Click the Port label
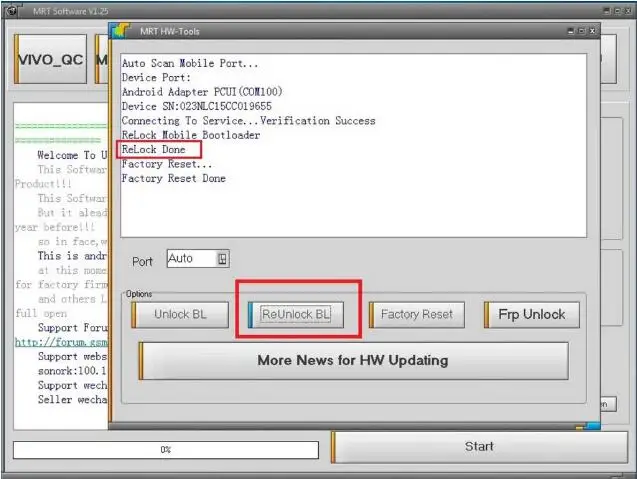The height and width of the screenshot is (479, 637). [x=142, y=262]
